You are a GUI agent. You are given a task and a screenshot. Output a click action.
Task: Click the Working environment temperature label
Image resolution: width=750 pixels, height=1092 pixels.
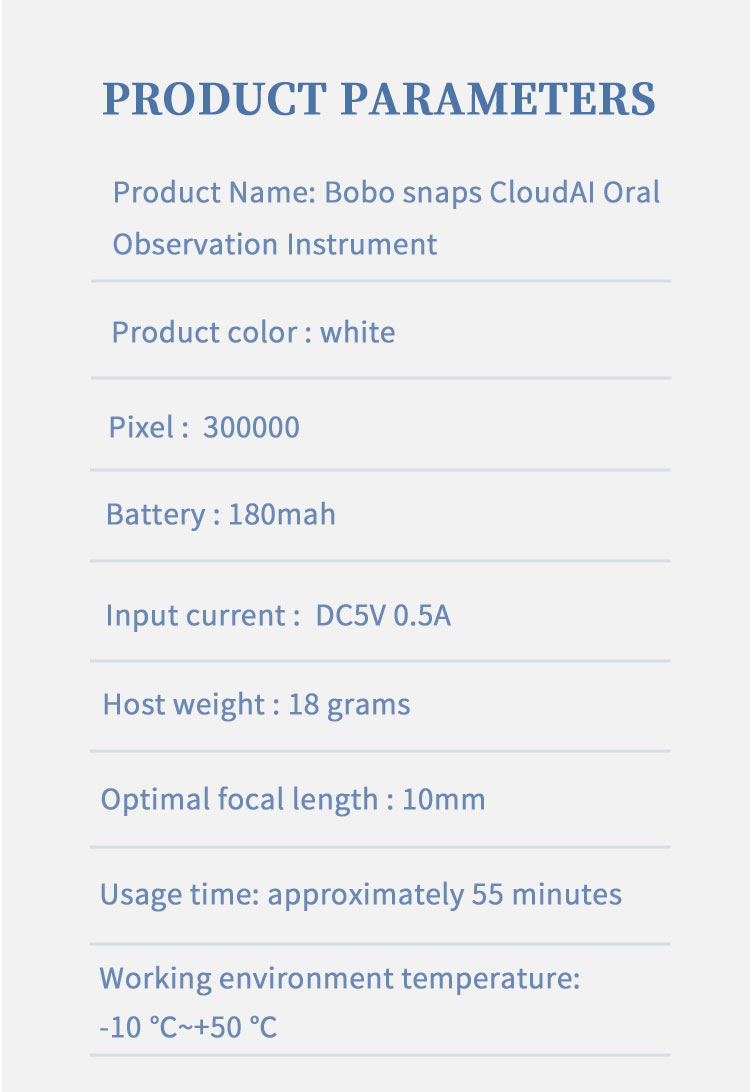point(340,978)
